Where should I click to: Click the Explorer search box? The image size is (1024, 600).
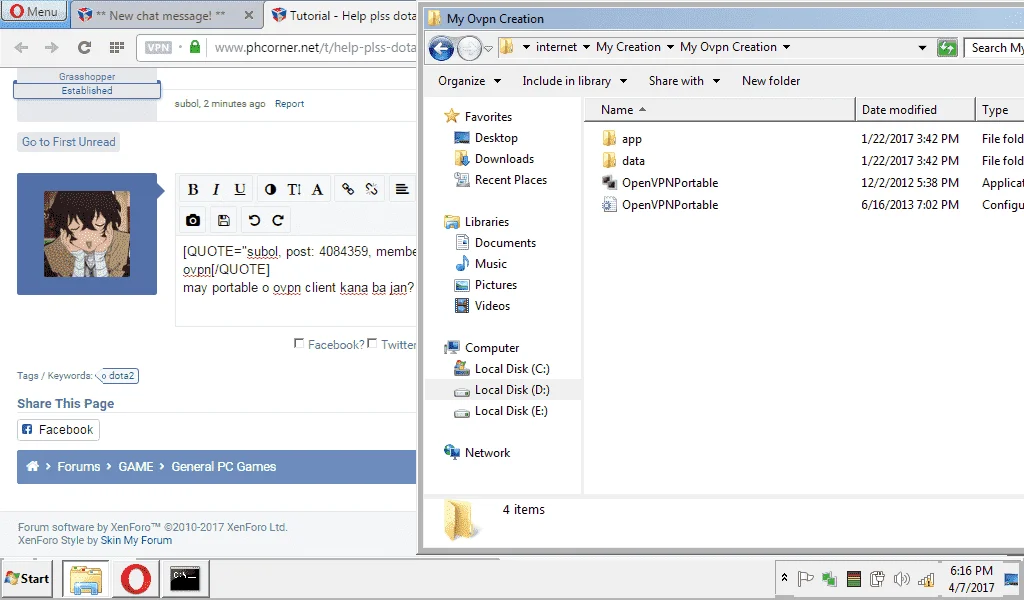pos(994,48)
